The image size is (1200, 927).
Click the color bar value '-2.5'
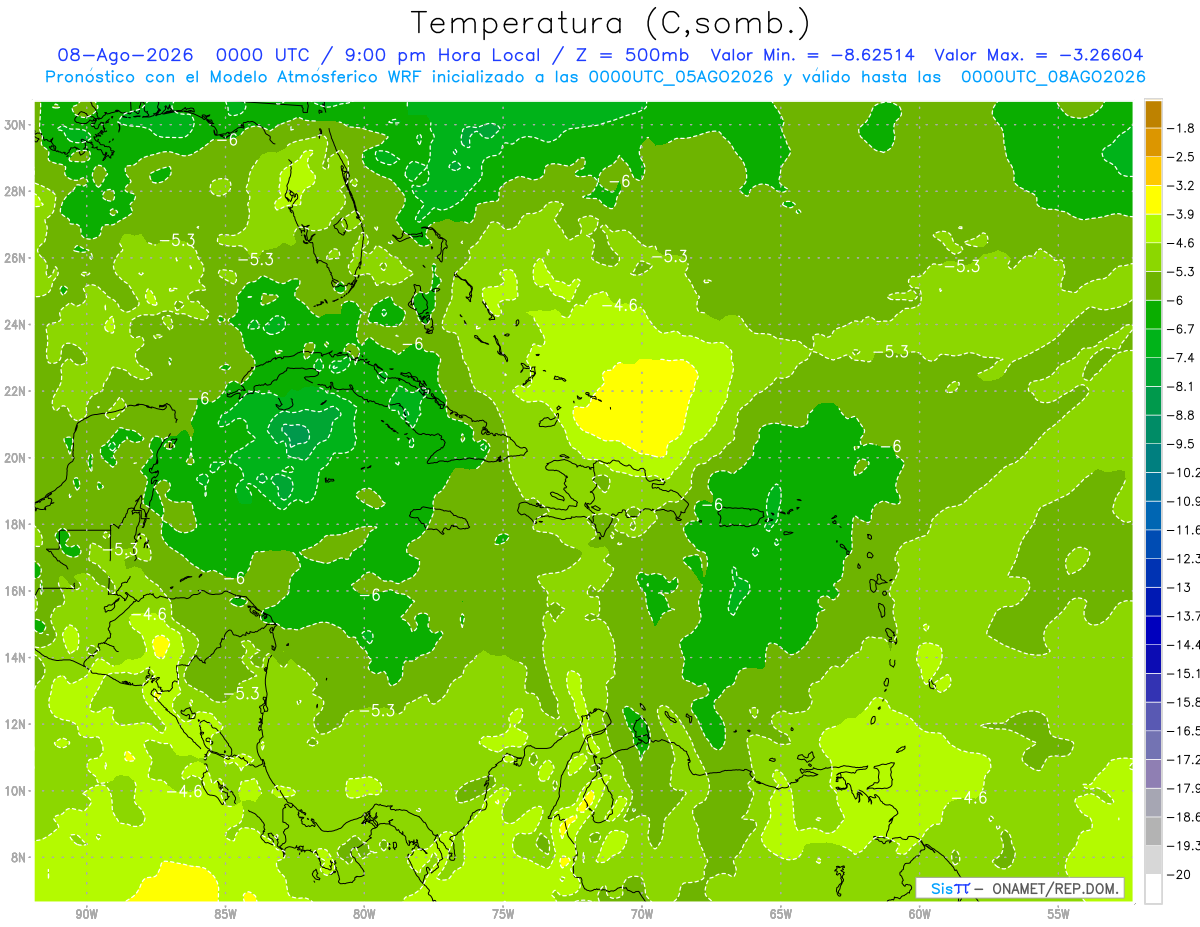(1182, 157)
